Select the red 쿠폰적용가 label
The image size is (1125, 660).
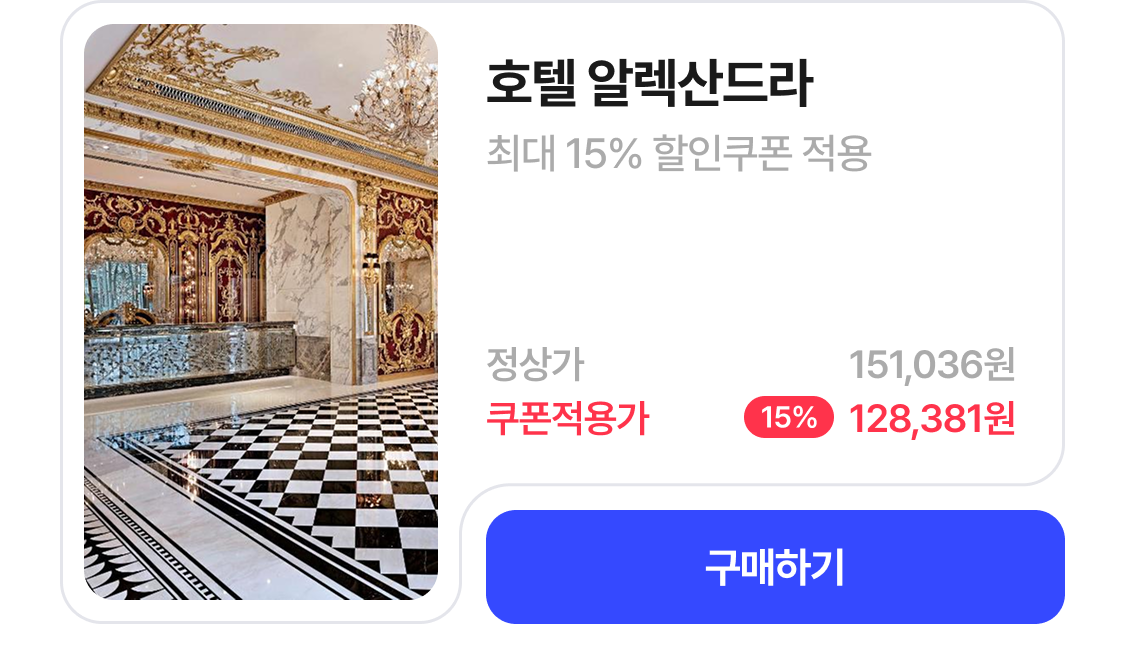[568, 418]
